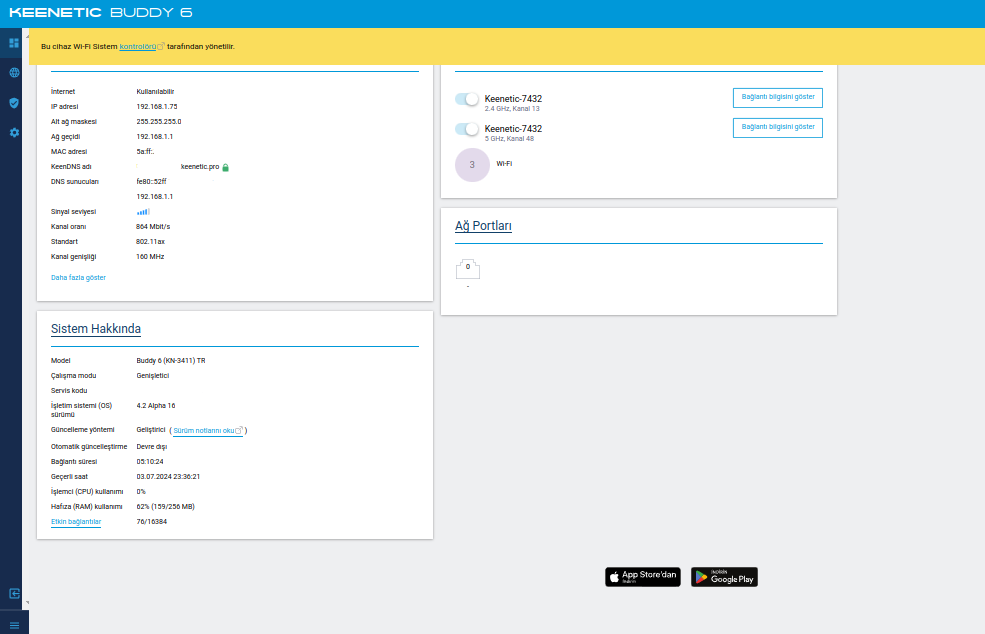Click the 5 GHz, Kanal 48 label
Viewport: 985px width, 634px height.
click(x=509, y=139)
